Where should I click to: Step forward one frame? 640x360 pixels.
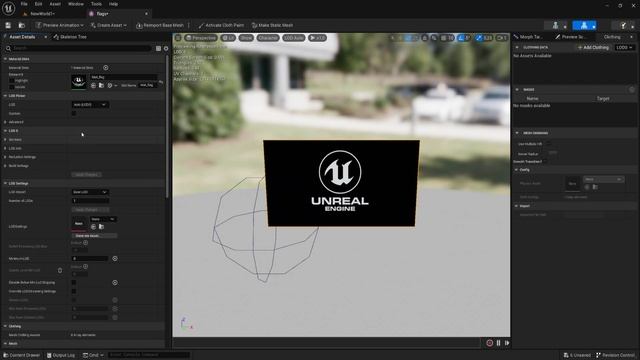(507, 343)
